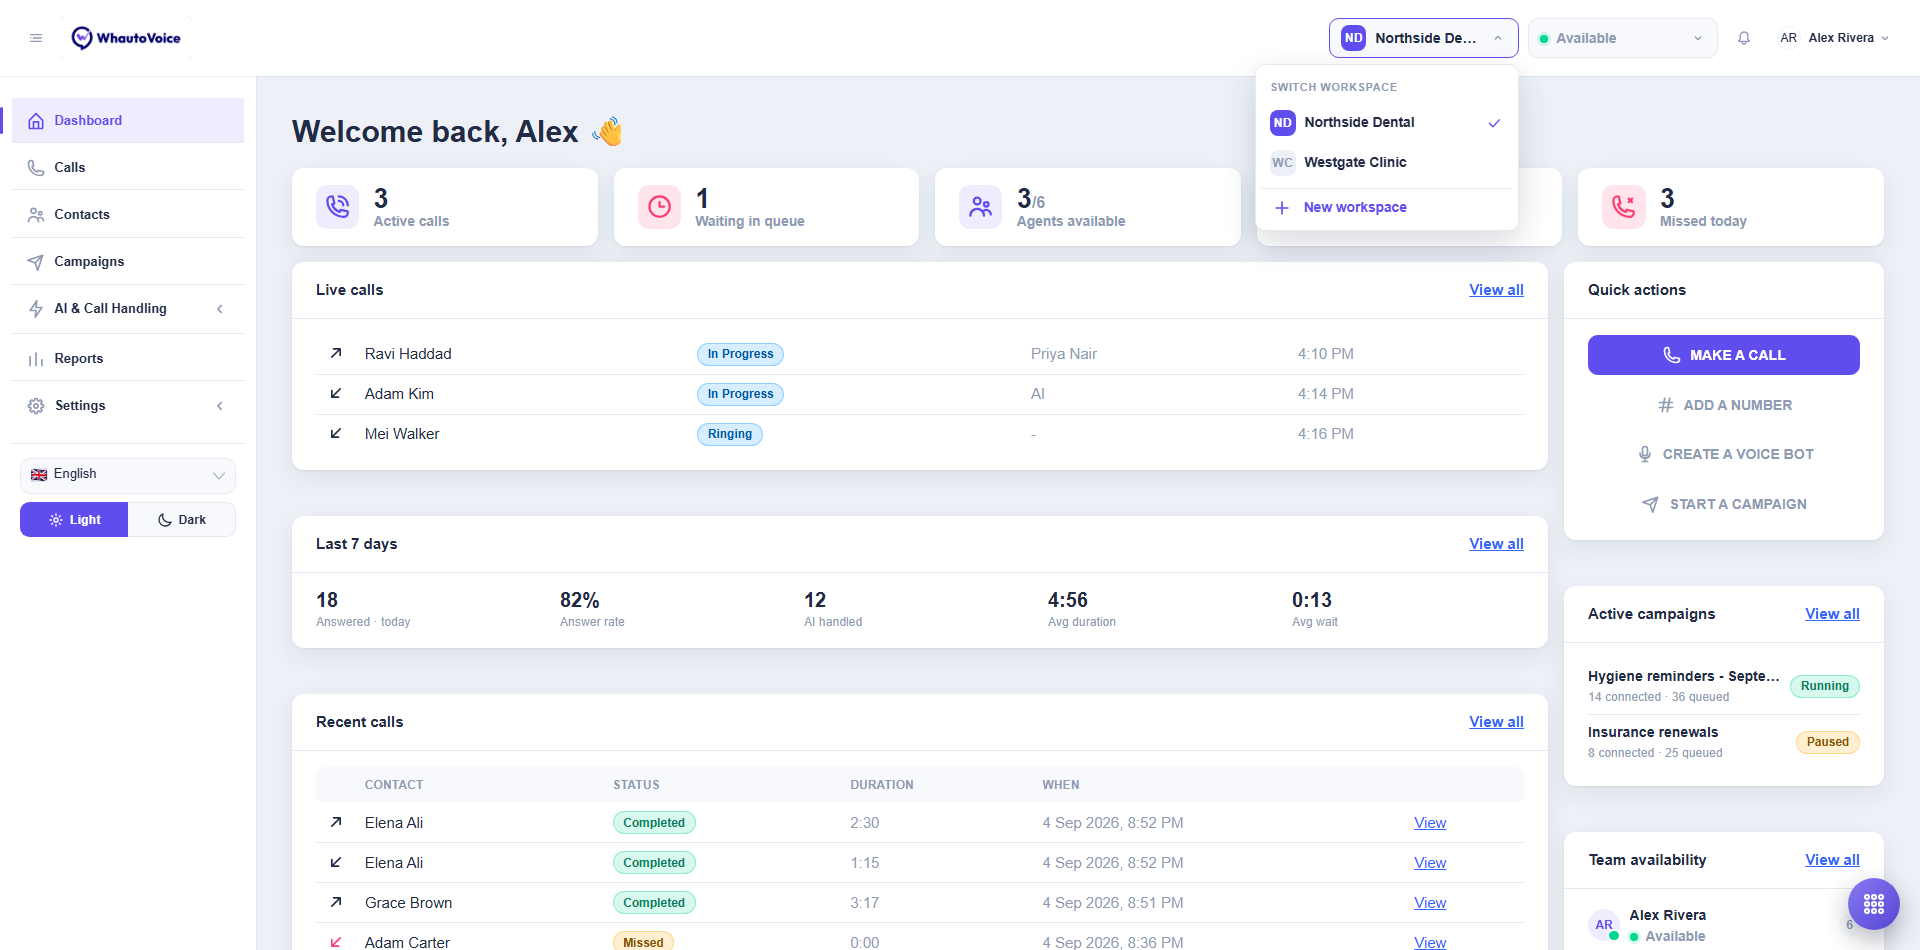
Task: Click New workspace option
Action: [1386, 208]
